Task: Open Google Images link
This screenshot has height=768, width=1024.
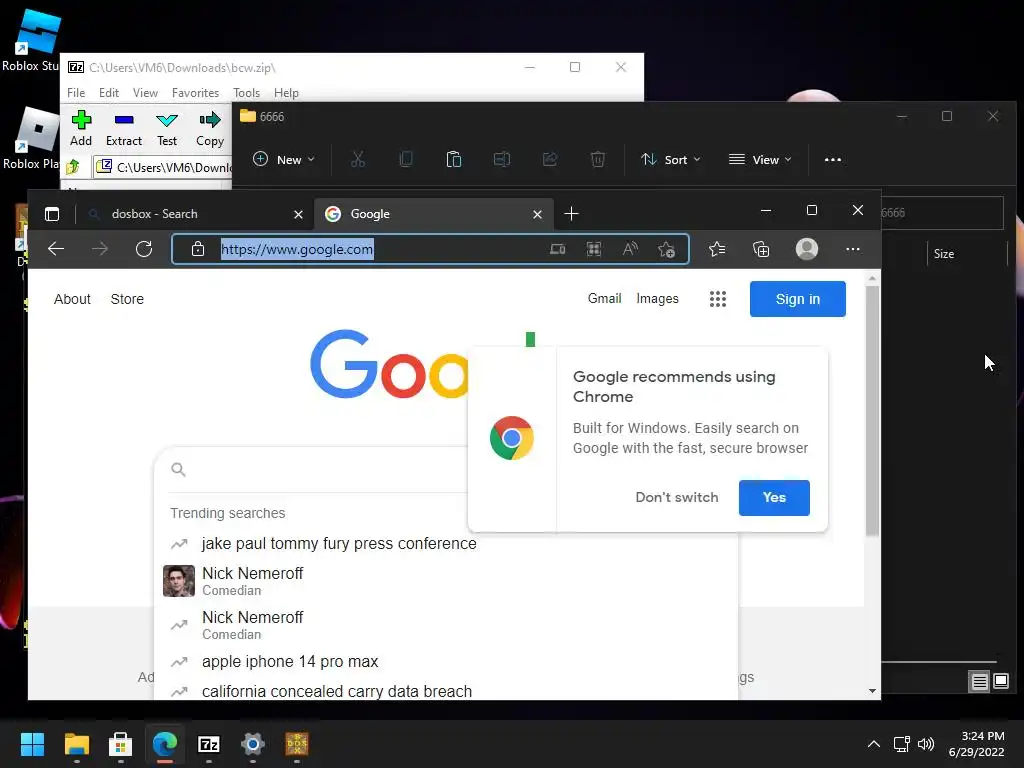Action: 658,298
